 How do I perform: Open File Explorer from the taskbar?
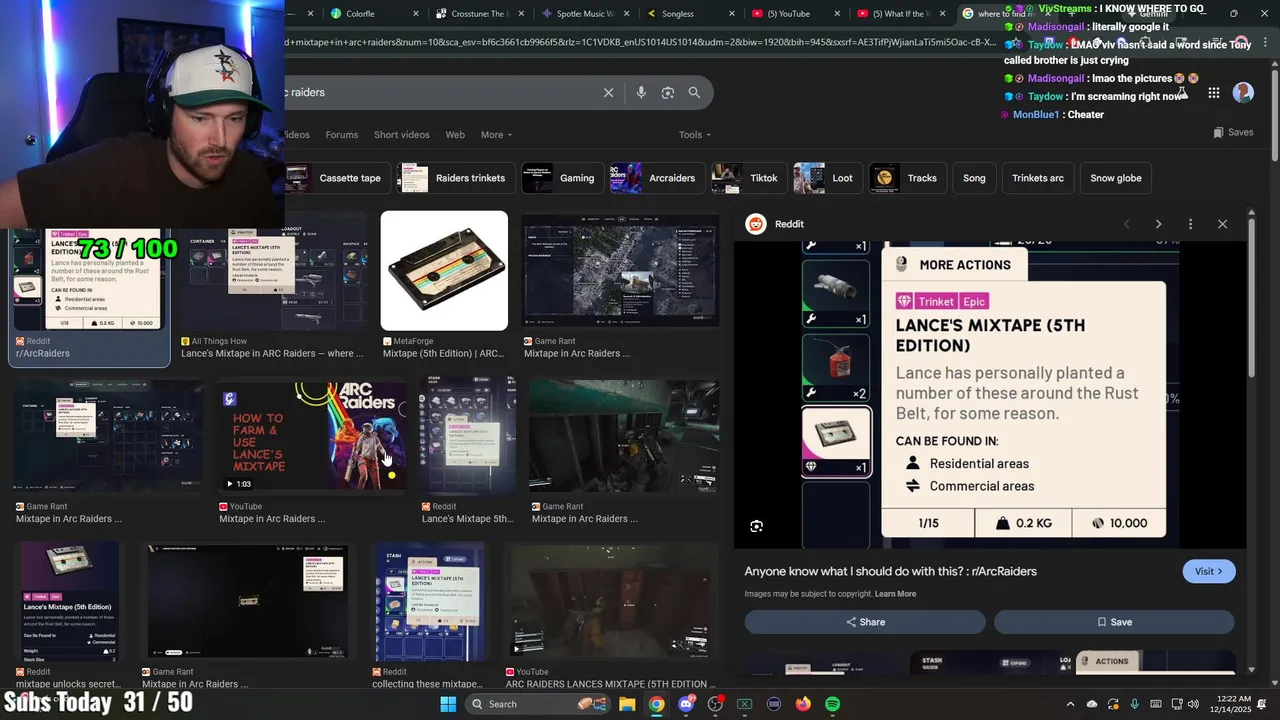pyautogui.click(x=627, y=704)
